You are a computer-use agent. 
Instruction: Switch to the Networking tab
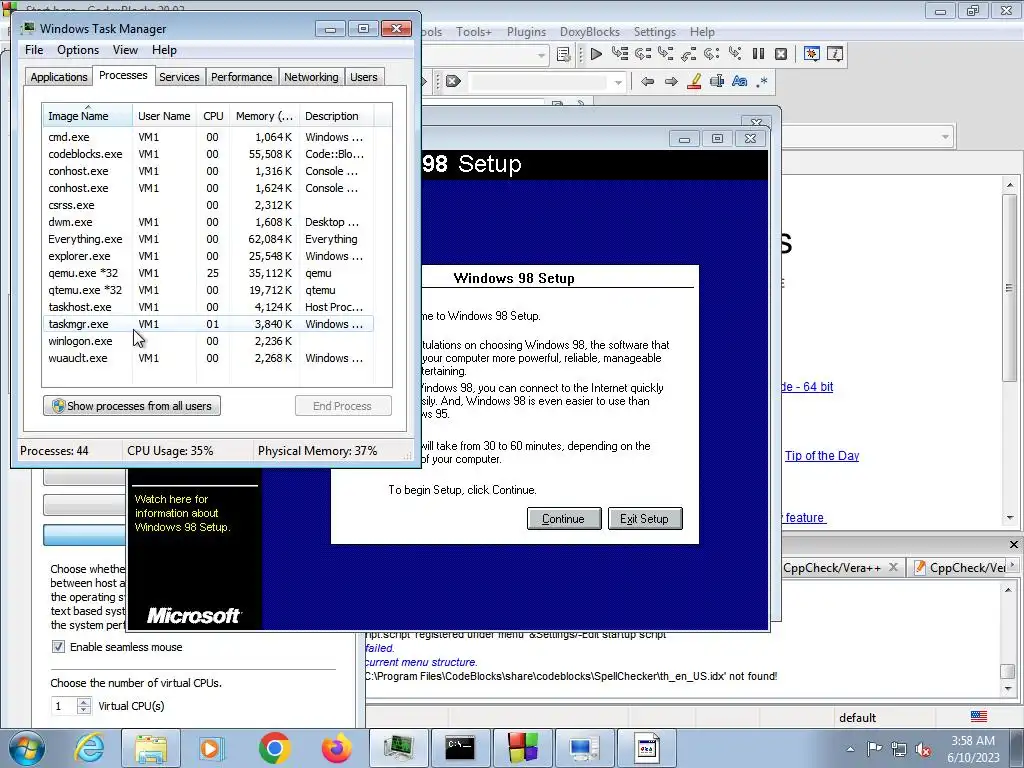tap(311, 77)
